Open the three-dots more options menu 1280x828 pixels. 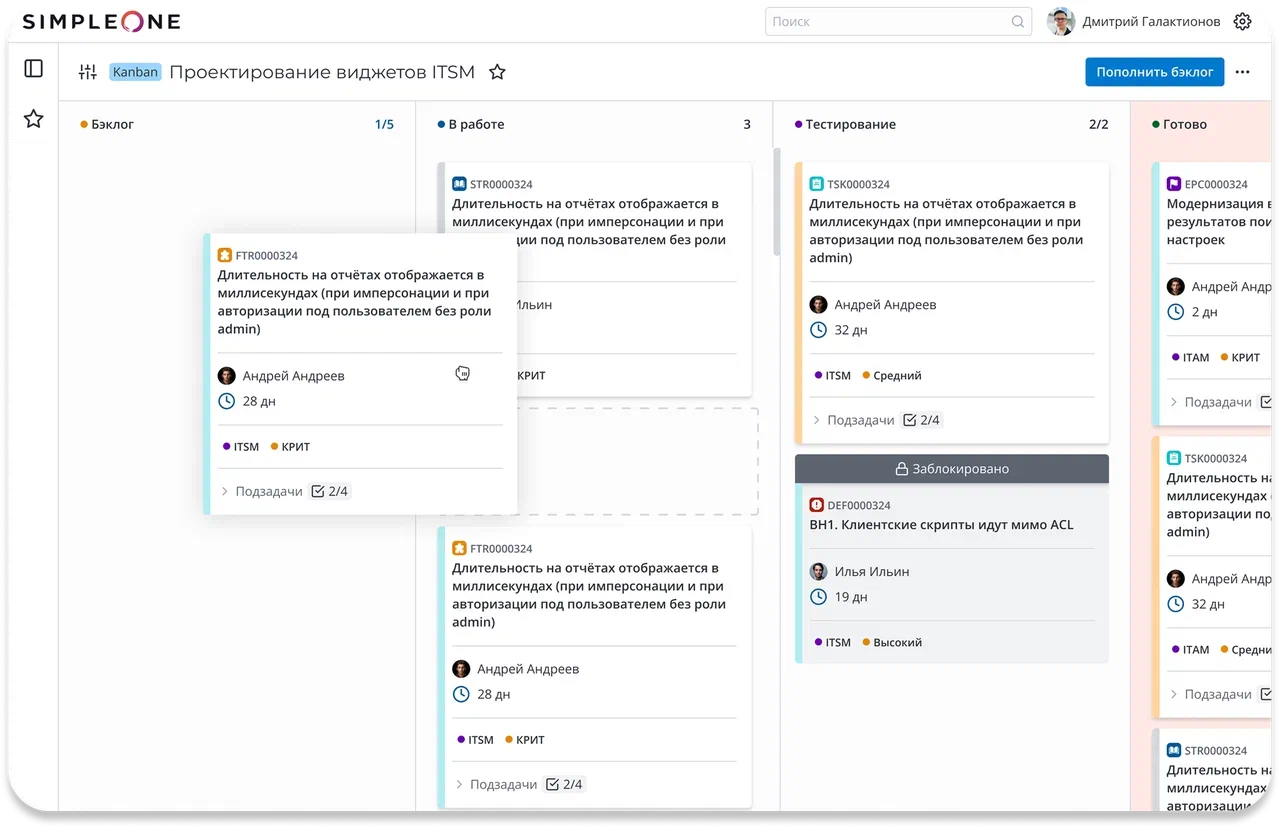click(1242, 72)
